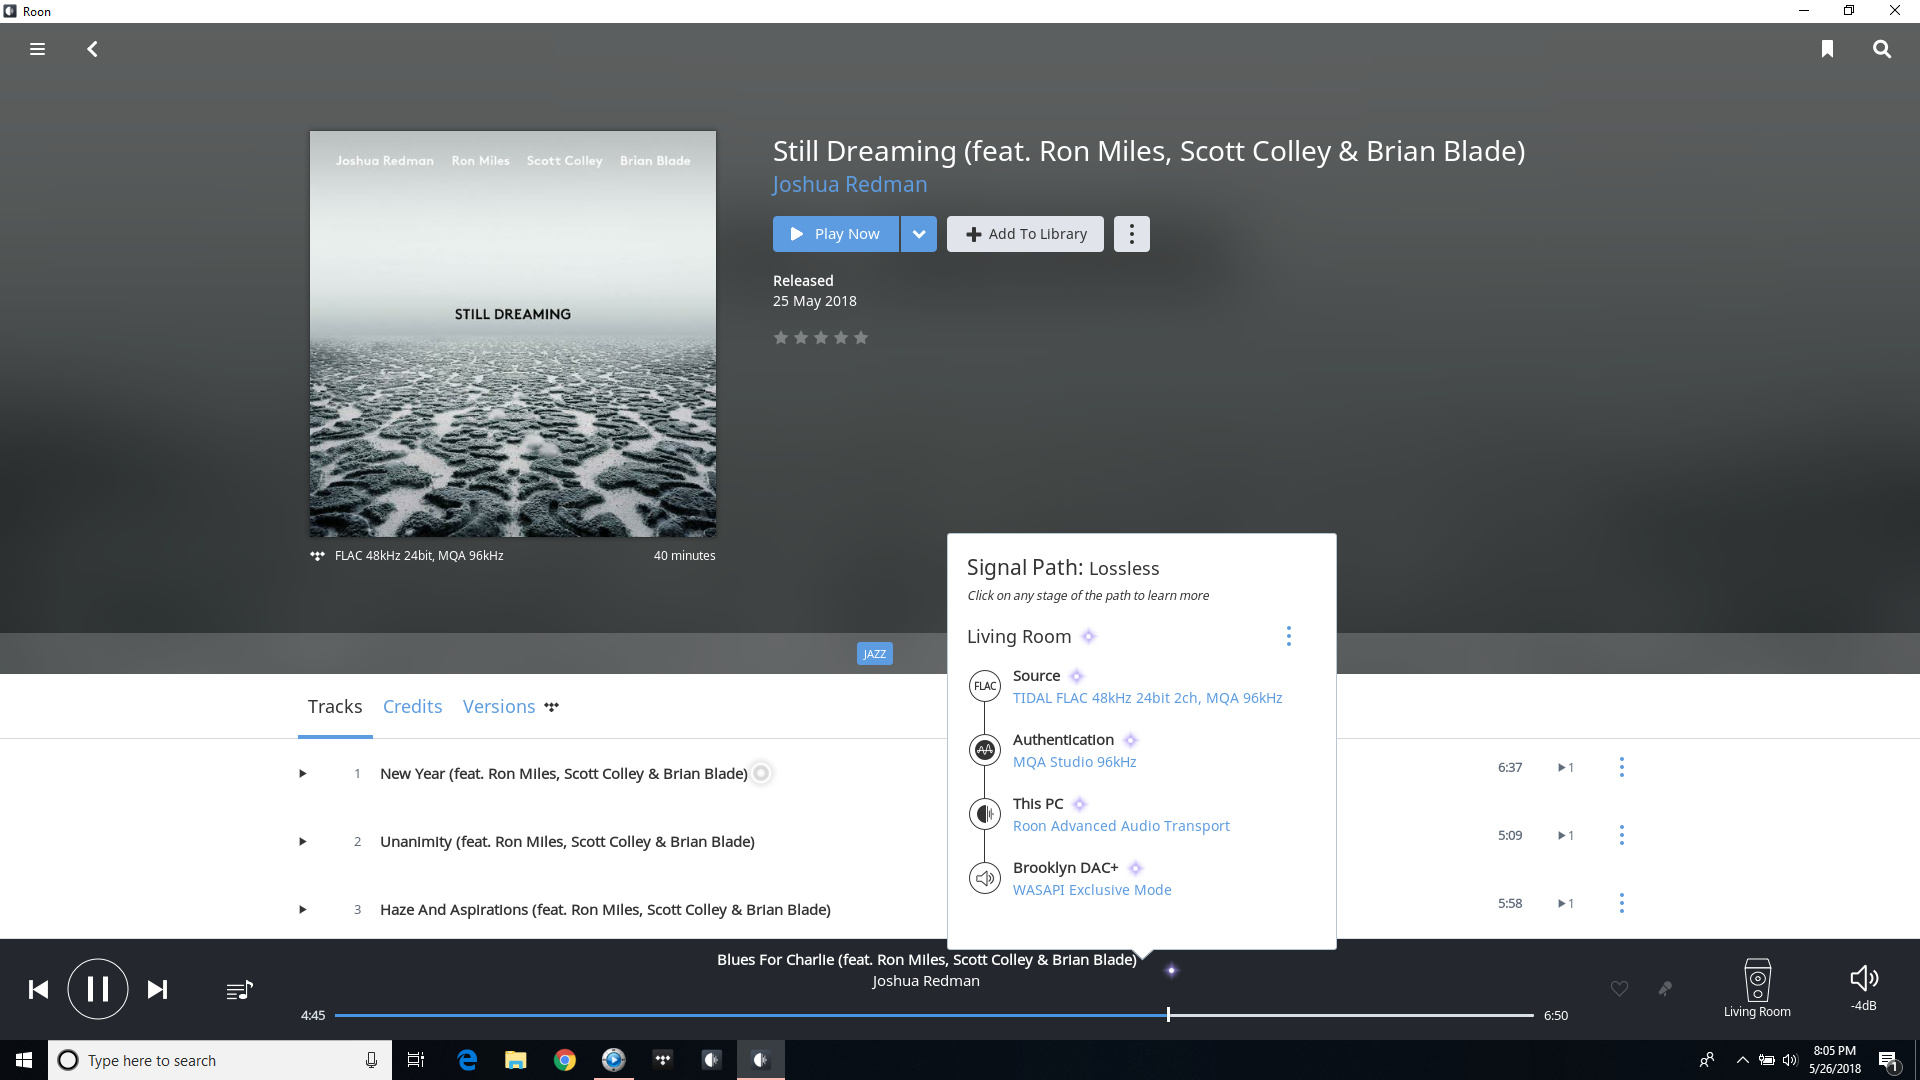Select the Unanimity track title

567,842
